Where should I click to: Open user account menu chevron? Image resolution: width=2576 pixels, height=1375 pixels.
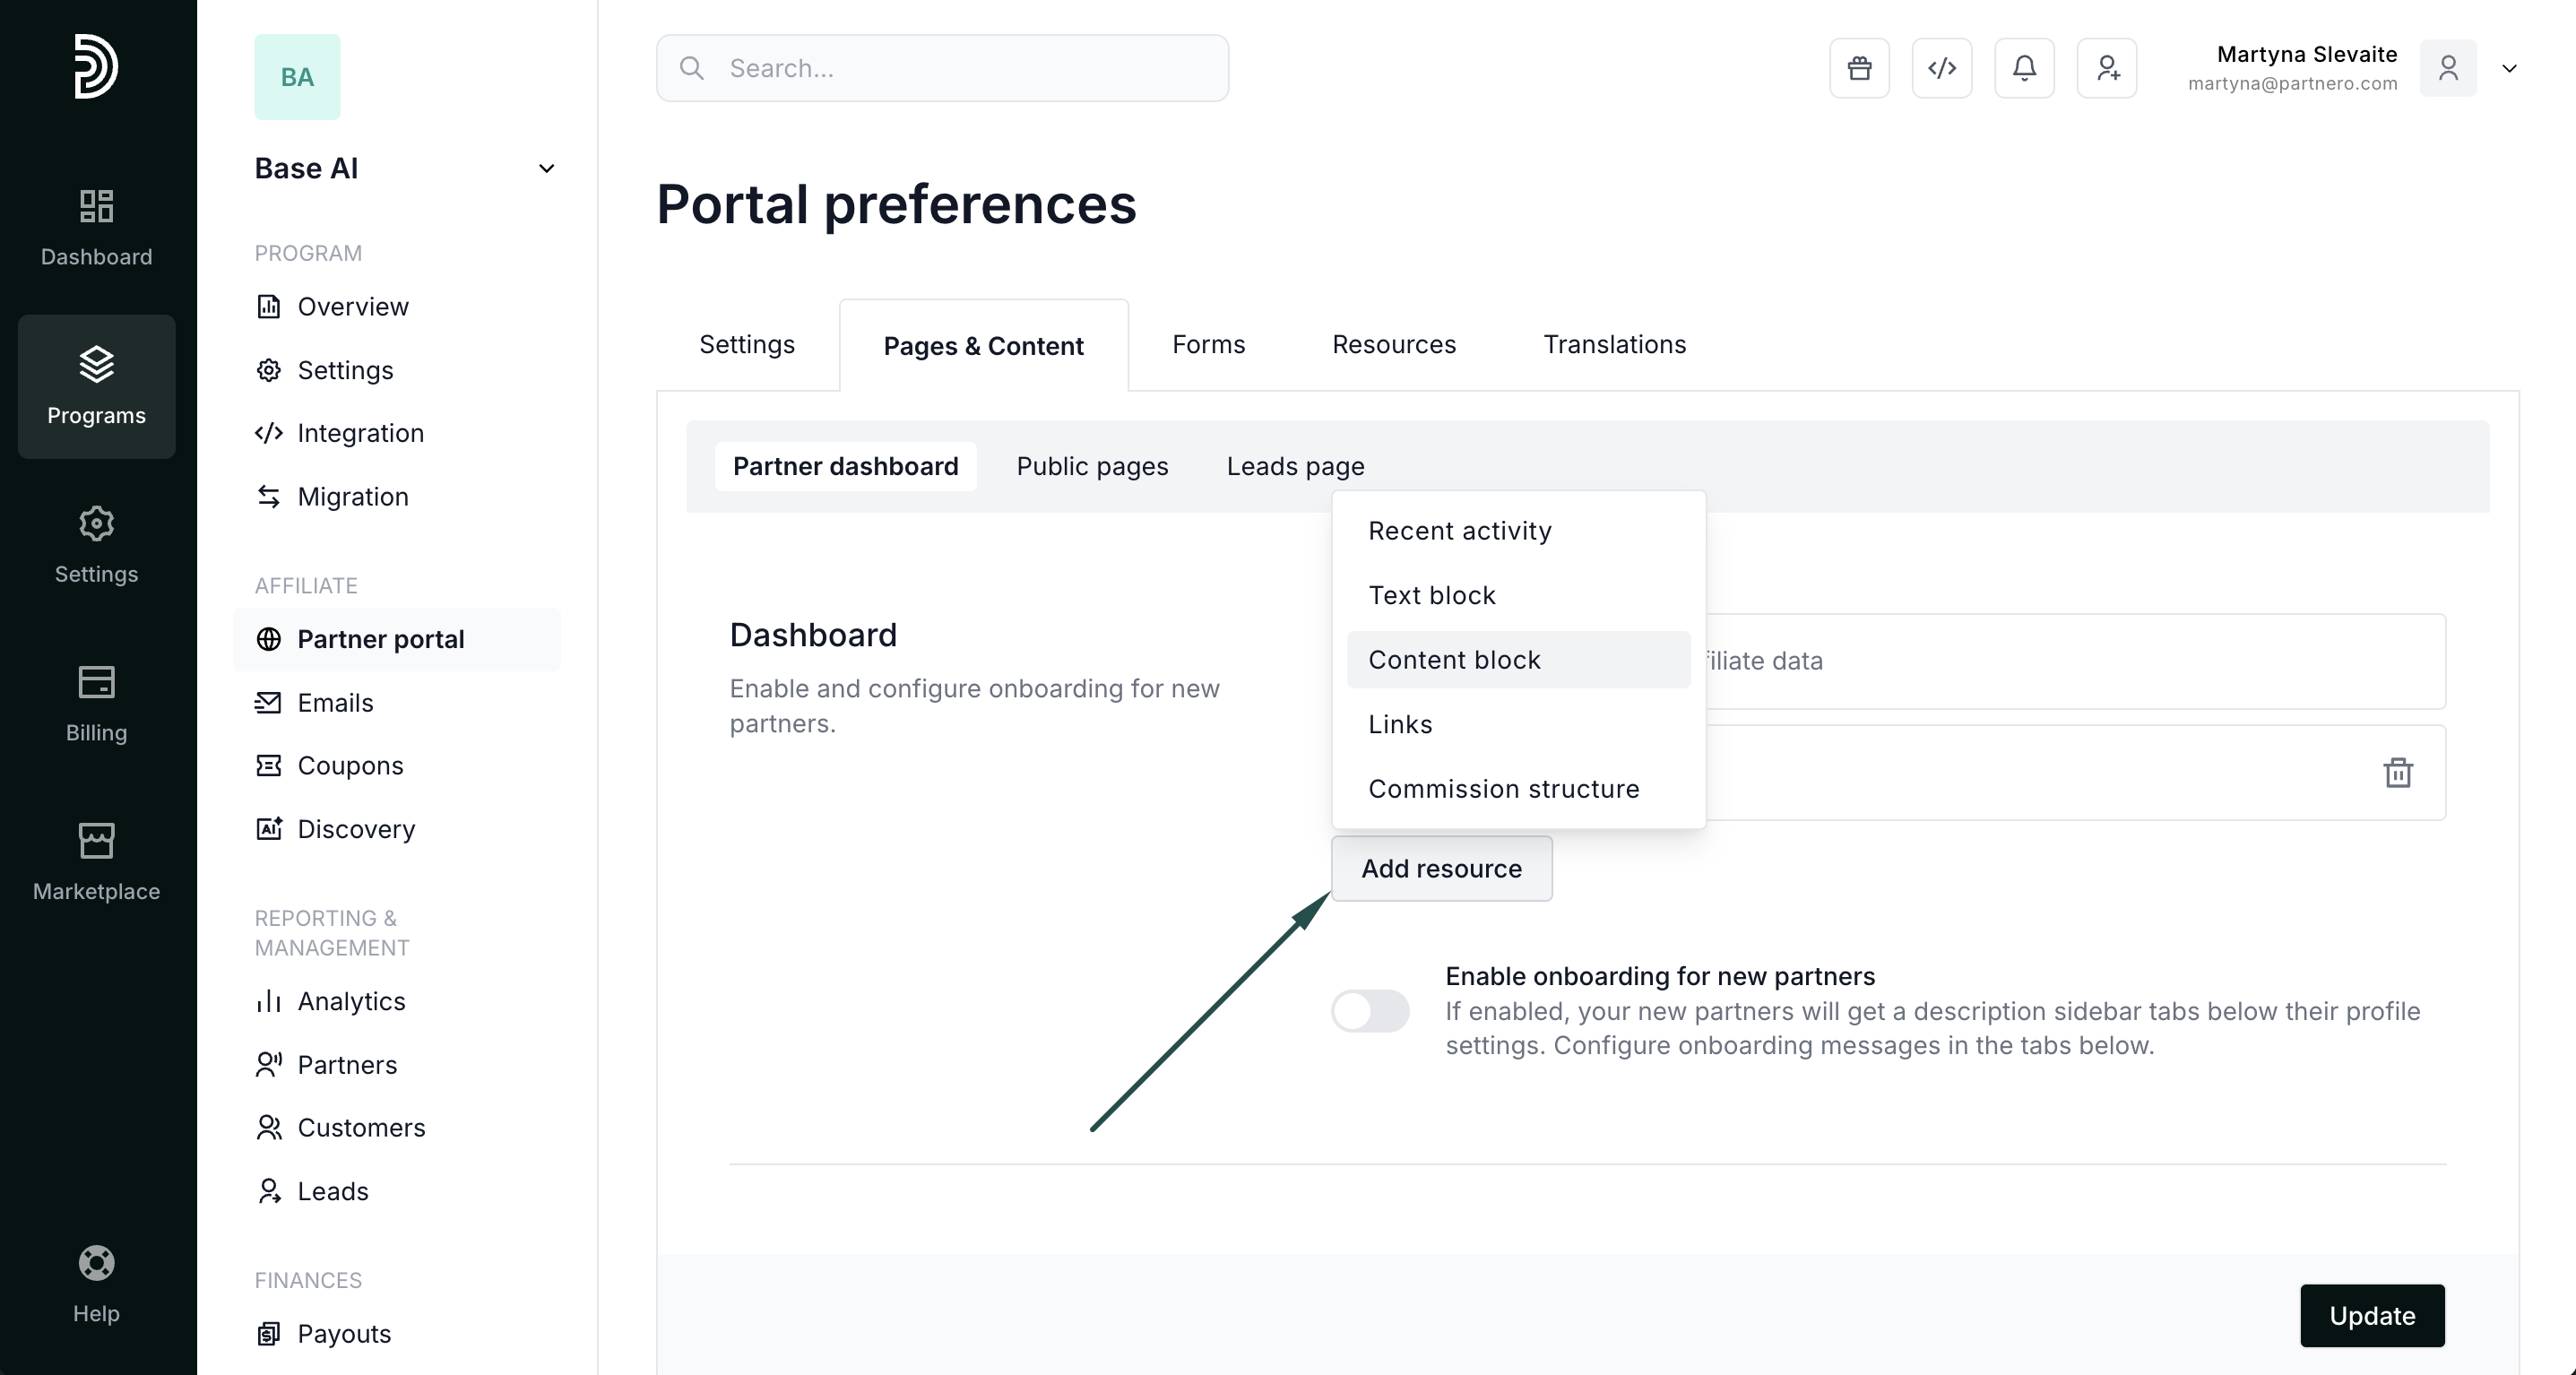(x=2509, y=68)
